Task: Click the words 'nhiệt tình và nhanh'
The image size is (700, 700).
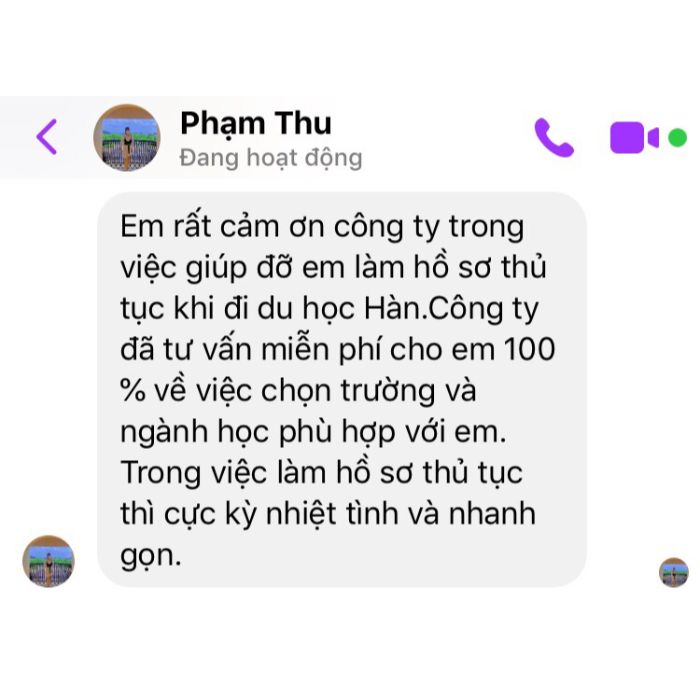Action: pos(401,513)
